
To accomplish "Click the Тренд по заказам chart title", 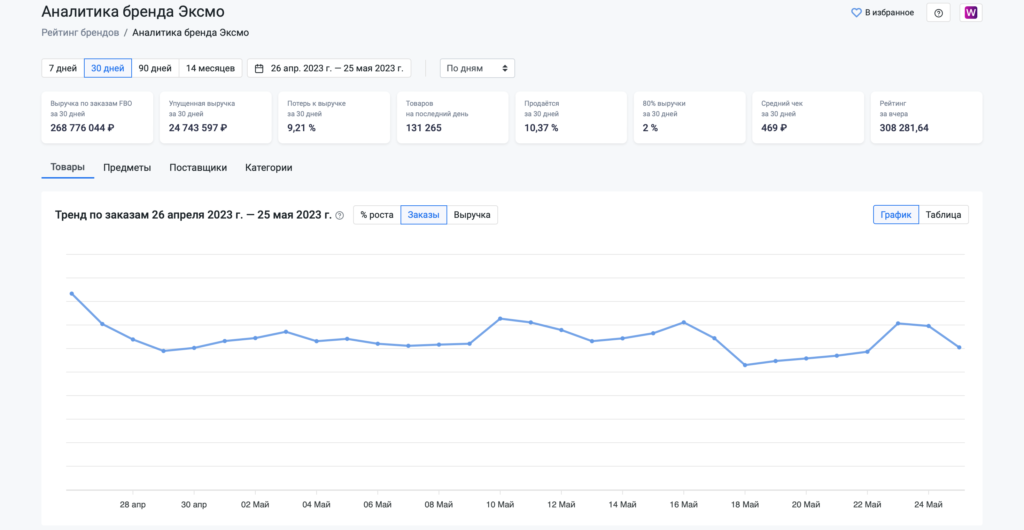I will tap(193, 215).
